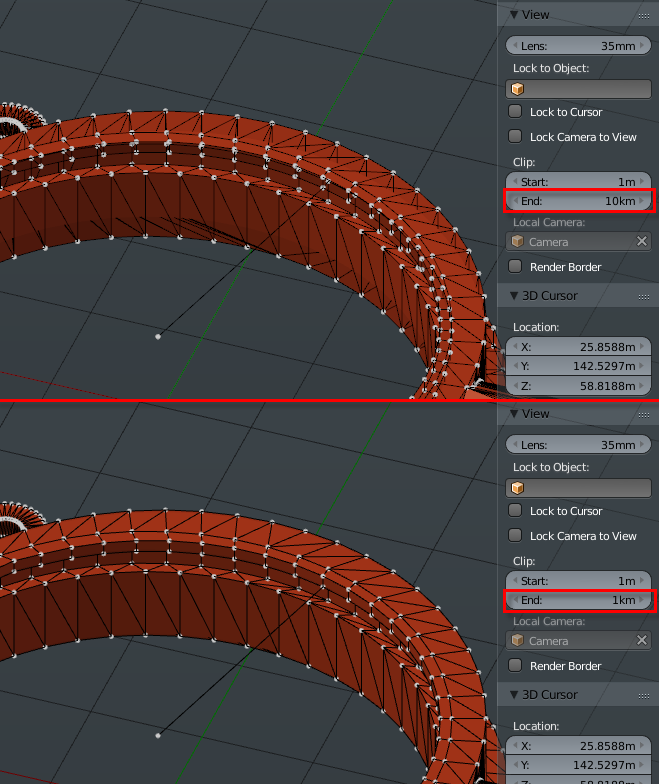This screenshot has width=659, height=784.
Task: Click the upper 3D Cursor Z location field
Action: coord(578,386)
